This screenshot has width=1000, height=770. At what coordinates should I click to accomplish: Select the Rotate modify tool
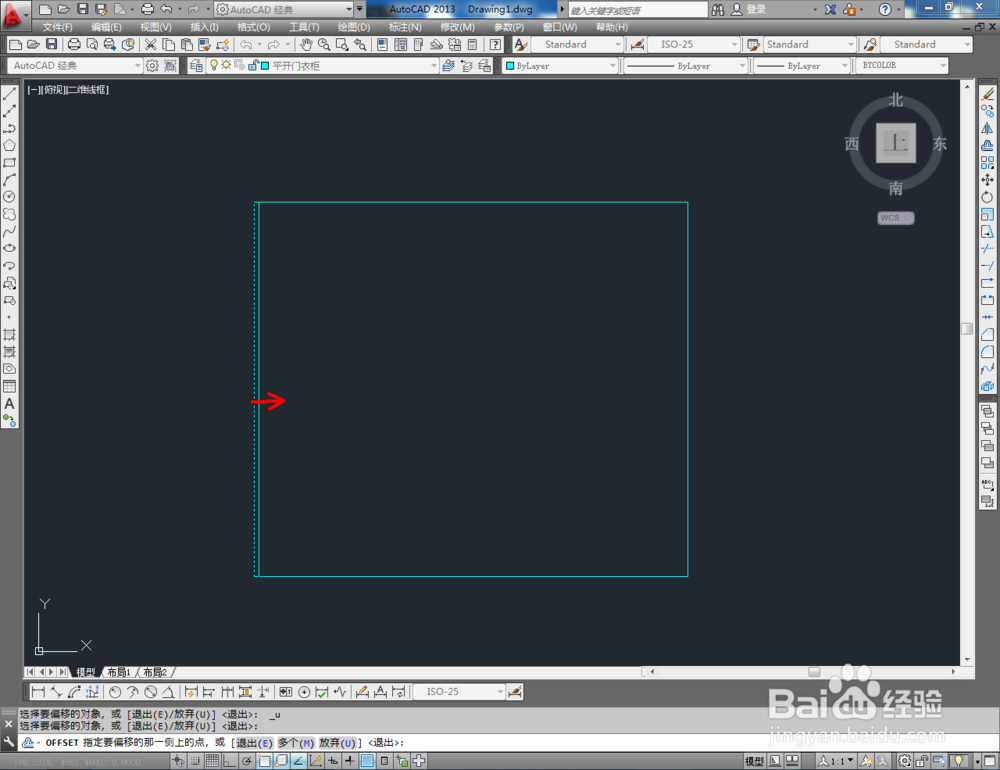click(987, 197)
